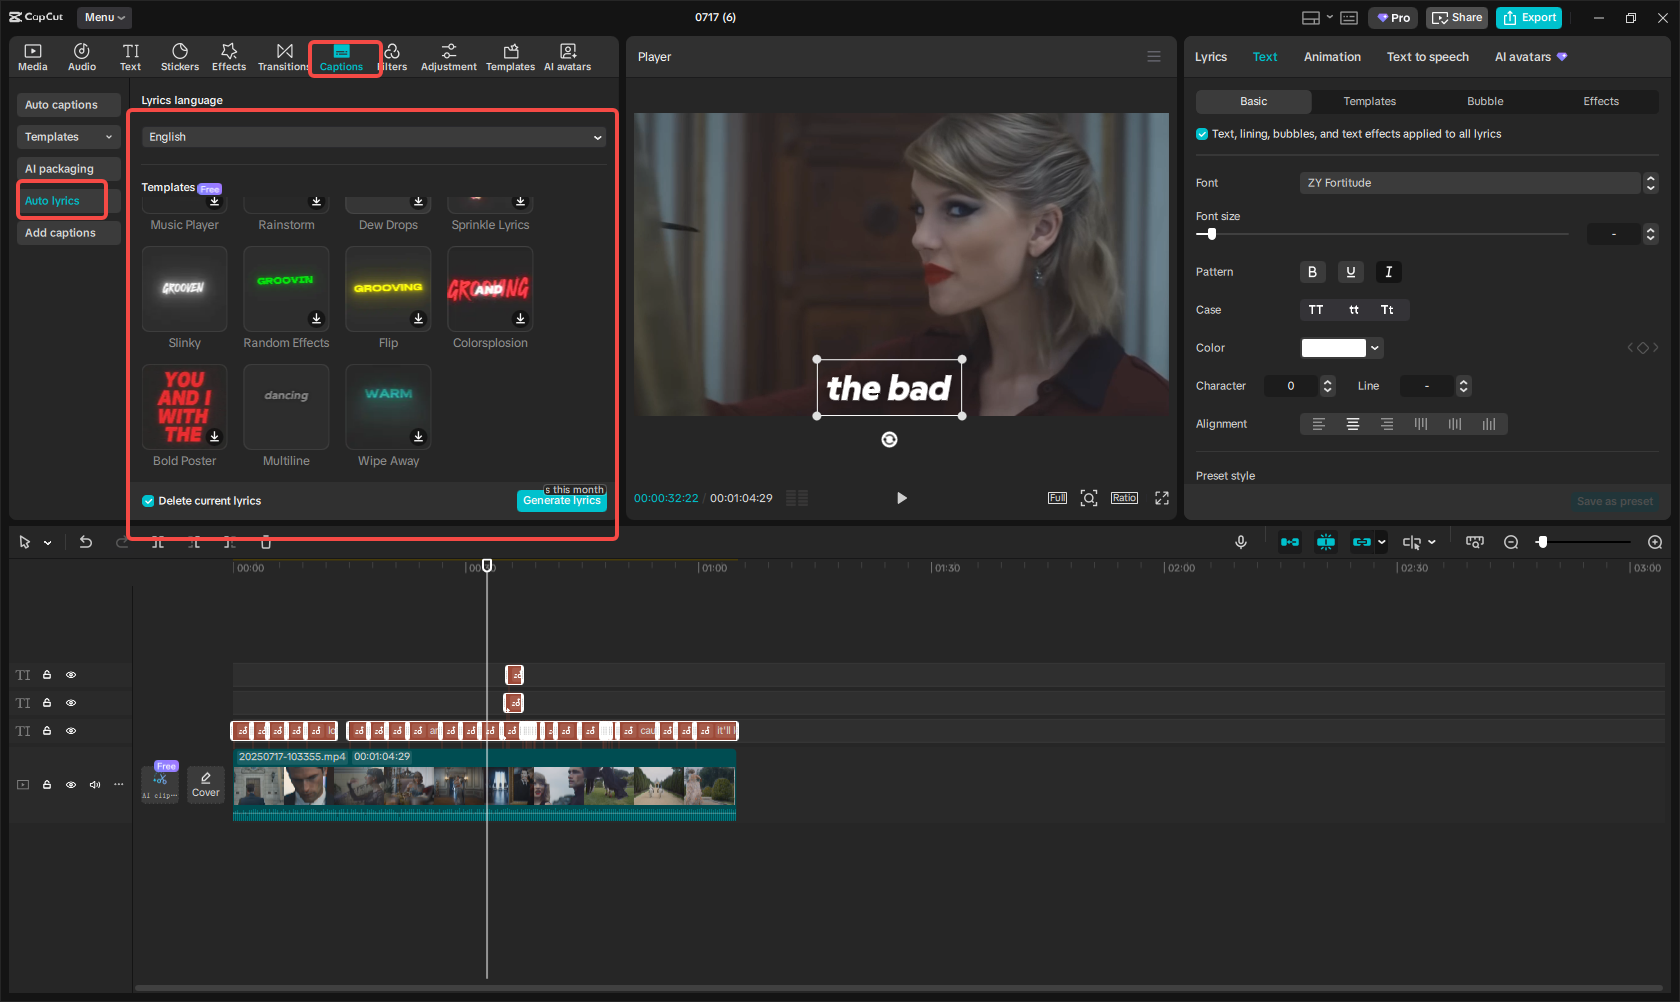This screenshot has width=1680, height=1002.
Task: Select Auto lyrics in the sidebar
Action: coord(69,201)
